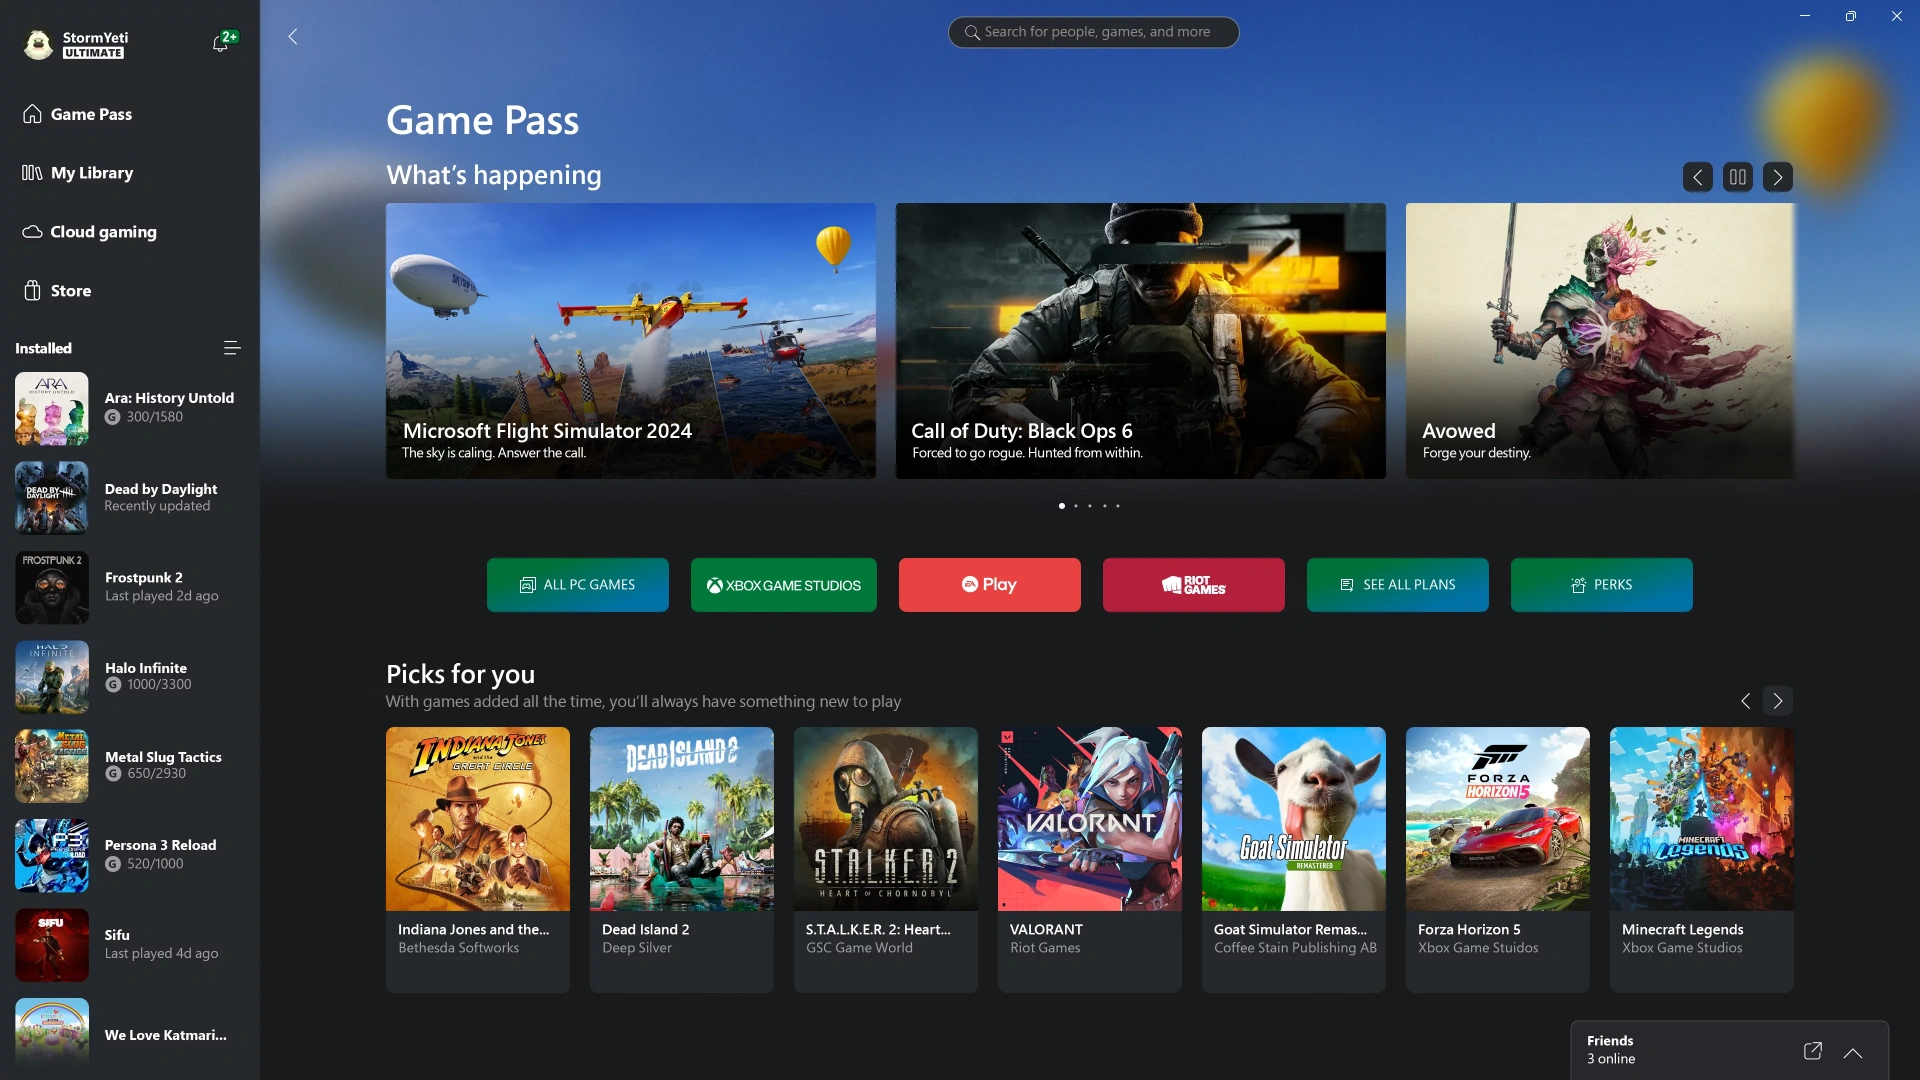
Task: Advance What's happening carousel forward
Action: point(1777,177)
